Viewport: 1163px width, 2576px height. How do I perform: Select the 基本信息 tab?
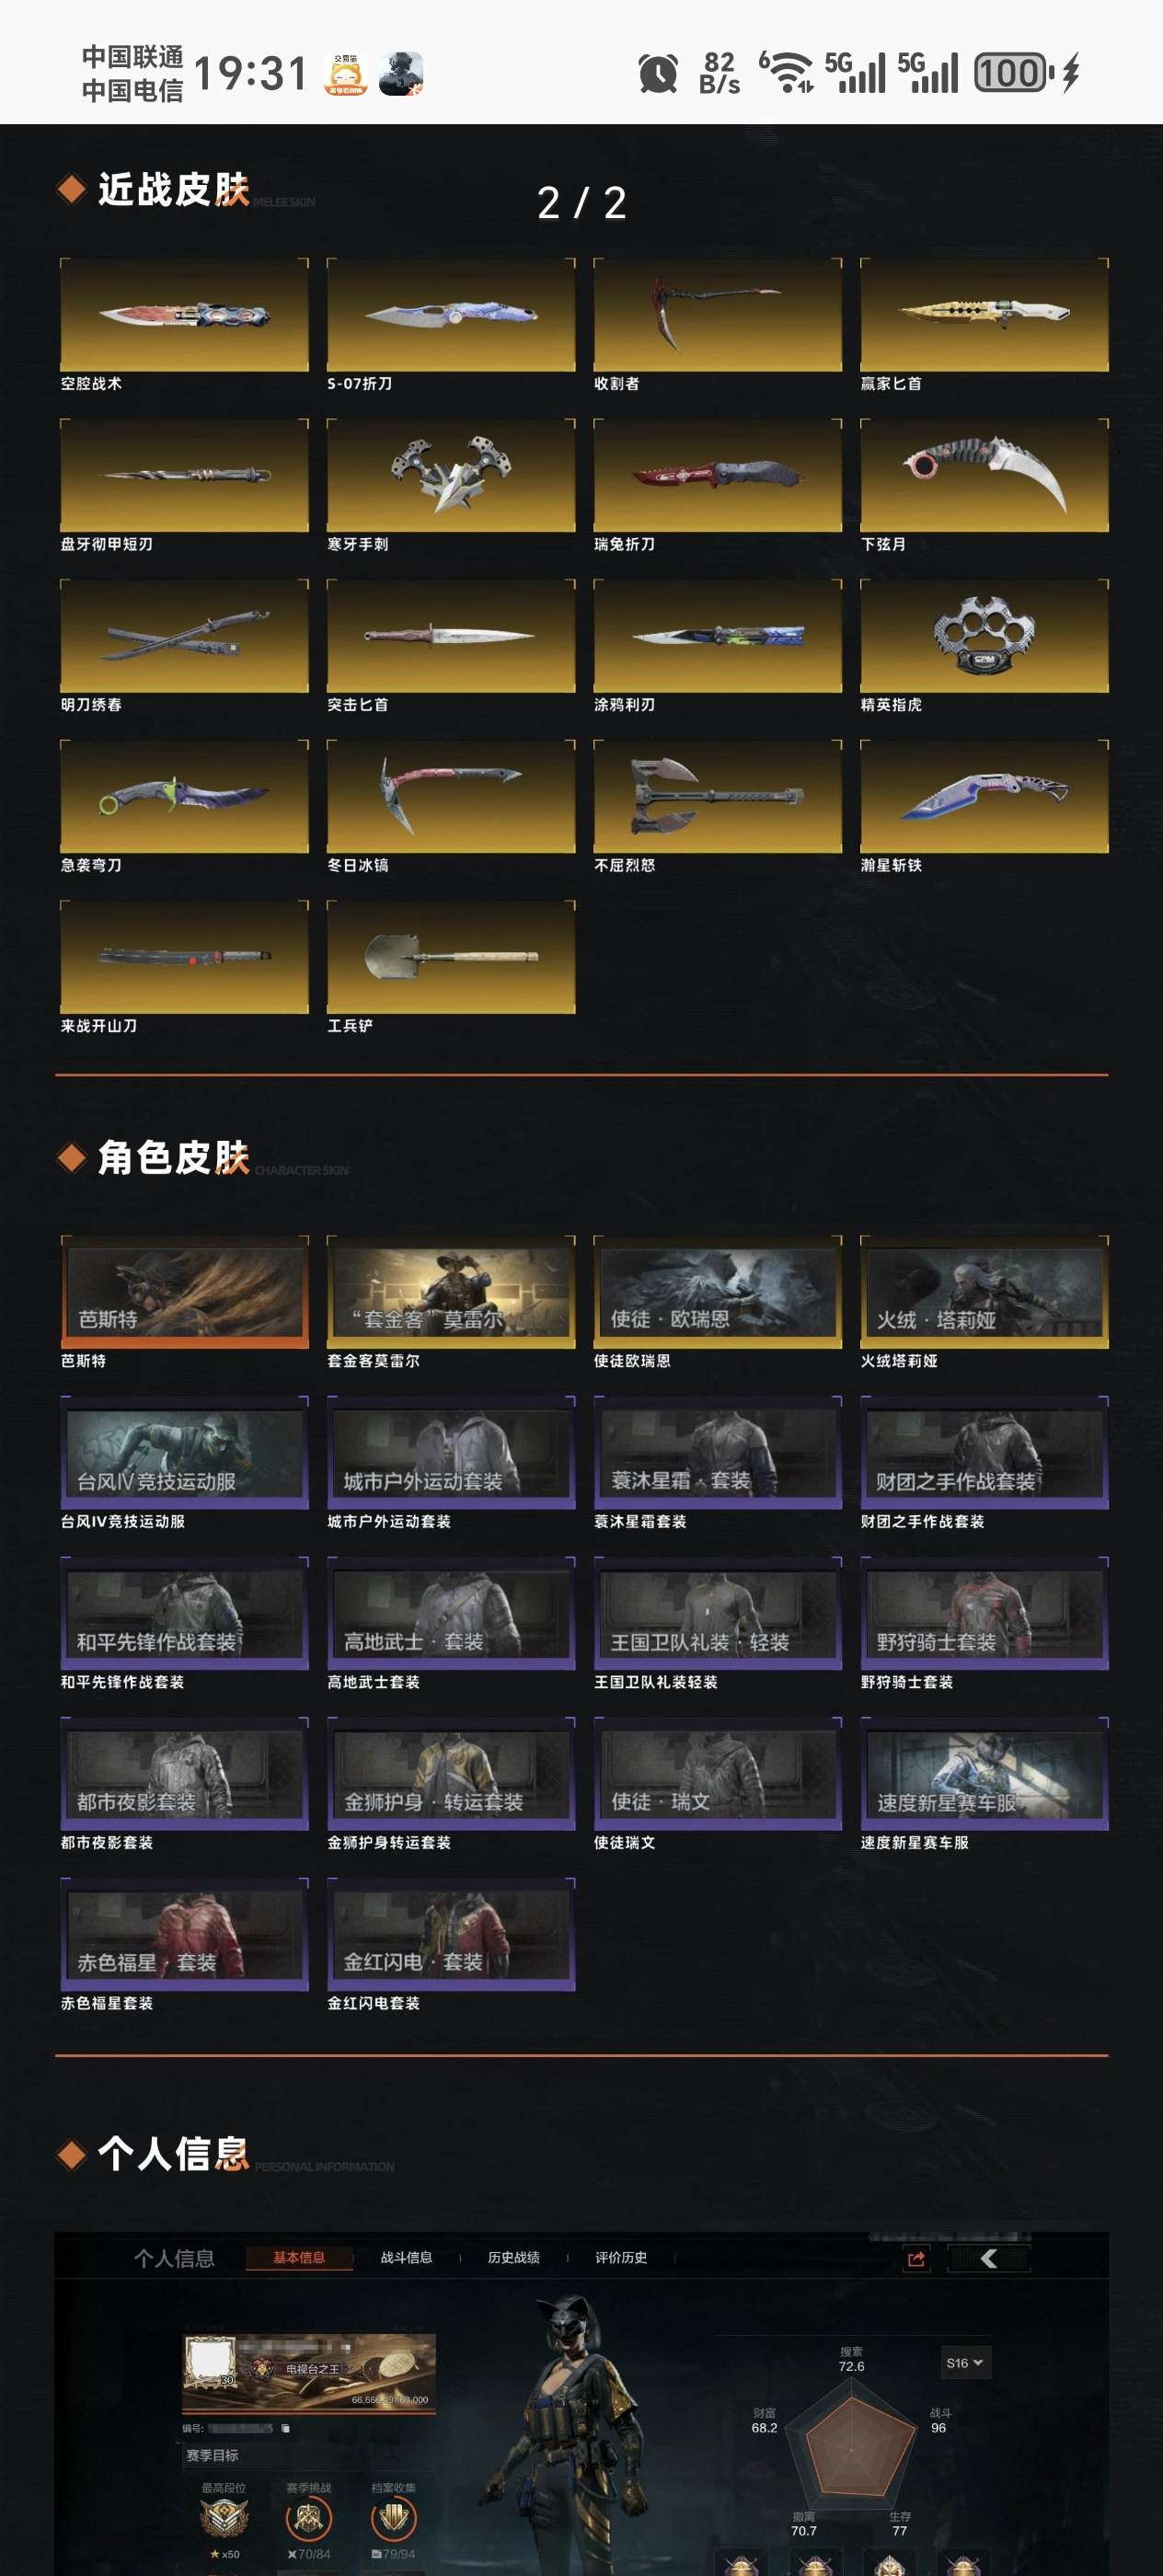[299, 2257]
